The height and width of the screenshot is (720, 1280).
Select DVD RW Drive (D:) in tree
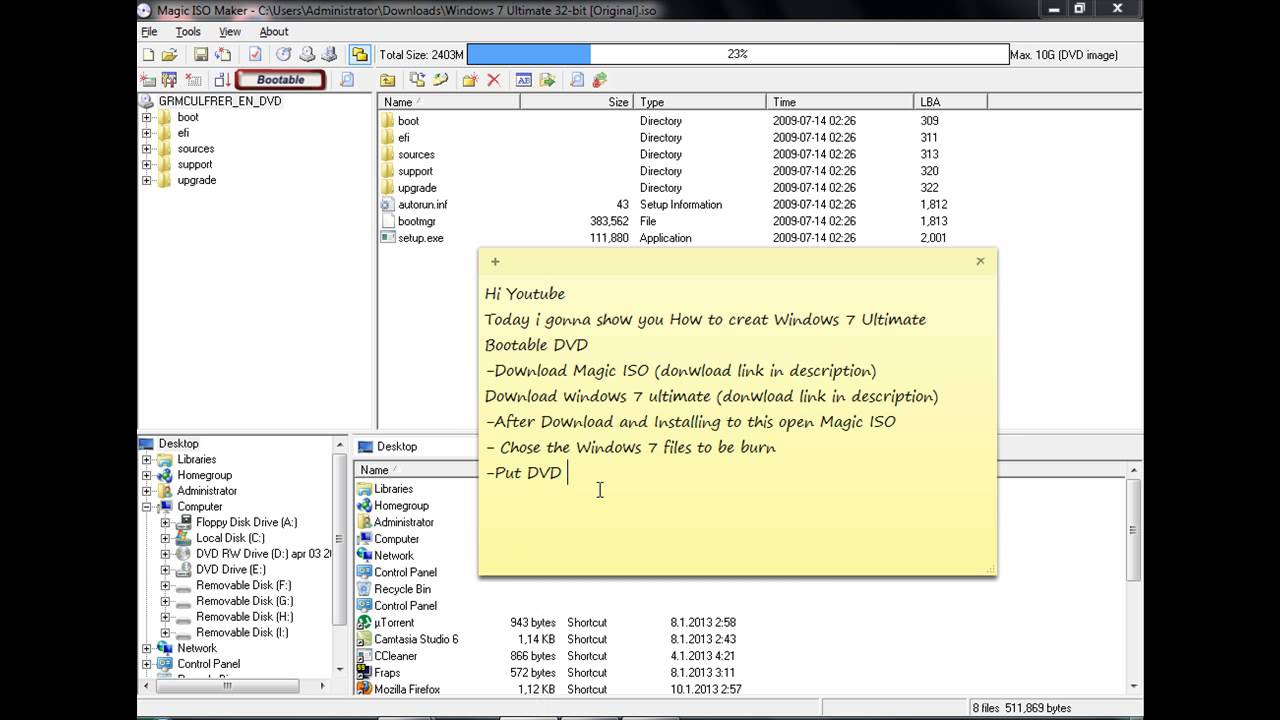(263, 554)
